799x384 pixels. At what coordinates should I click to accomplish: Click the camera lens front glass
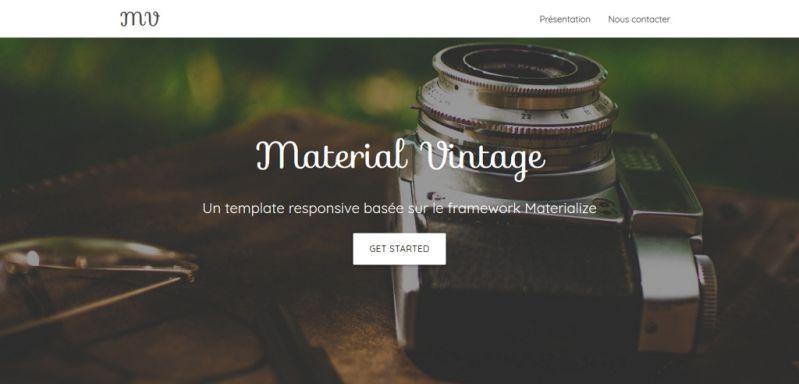pos(519,64)
